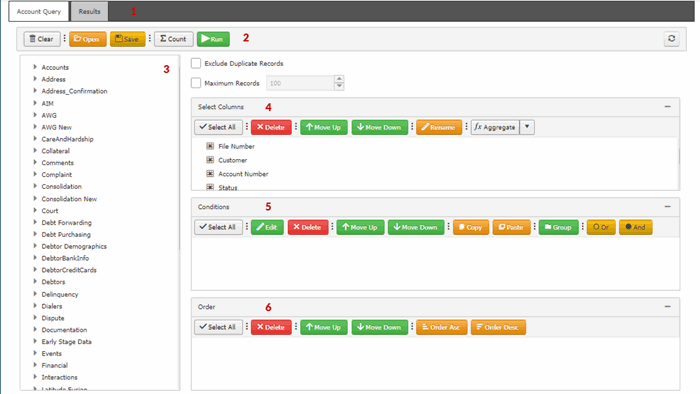Move Up condition in Conditions panel
The image size is (700, 394).
(x=360, y=227)
